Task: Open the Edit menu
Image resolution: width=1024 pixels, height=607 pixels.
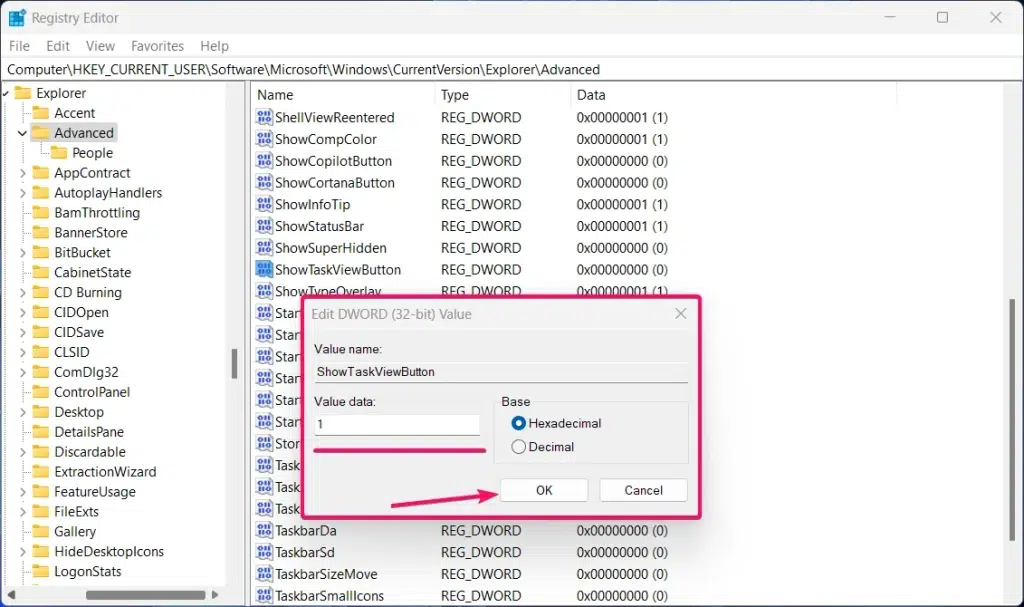Action: pyautogui.click(x=57, y=46)
